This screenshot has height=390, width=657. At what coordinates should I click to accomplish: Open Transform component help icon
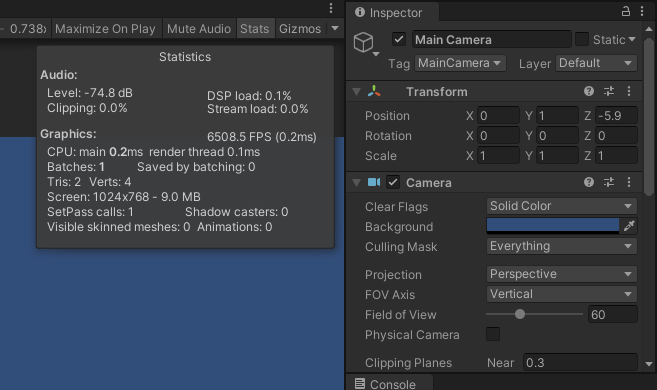[x=589, y=91]
